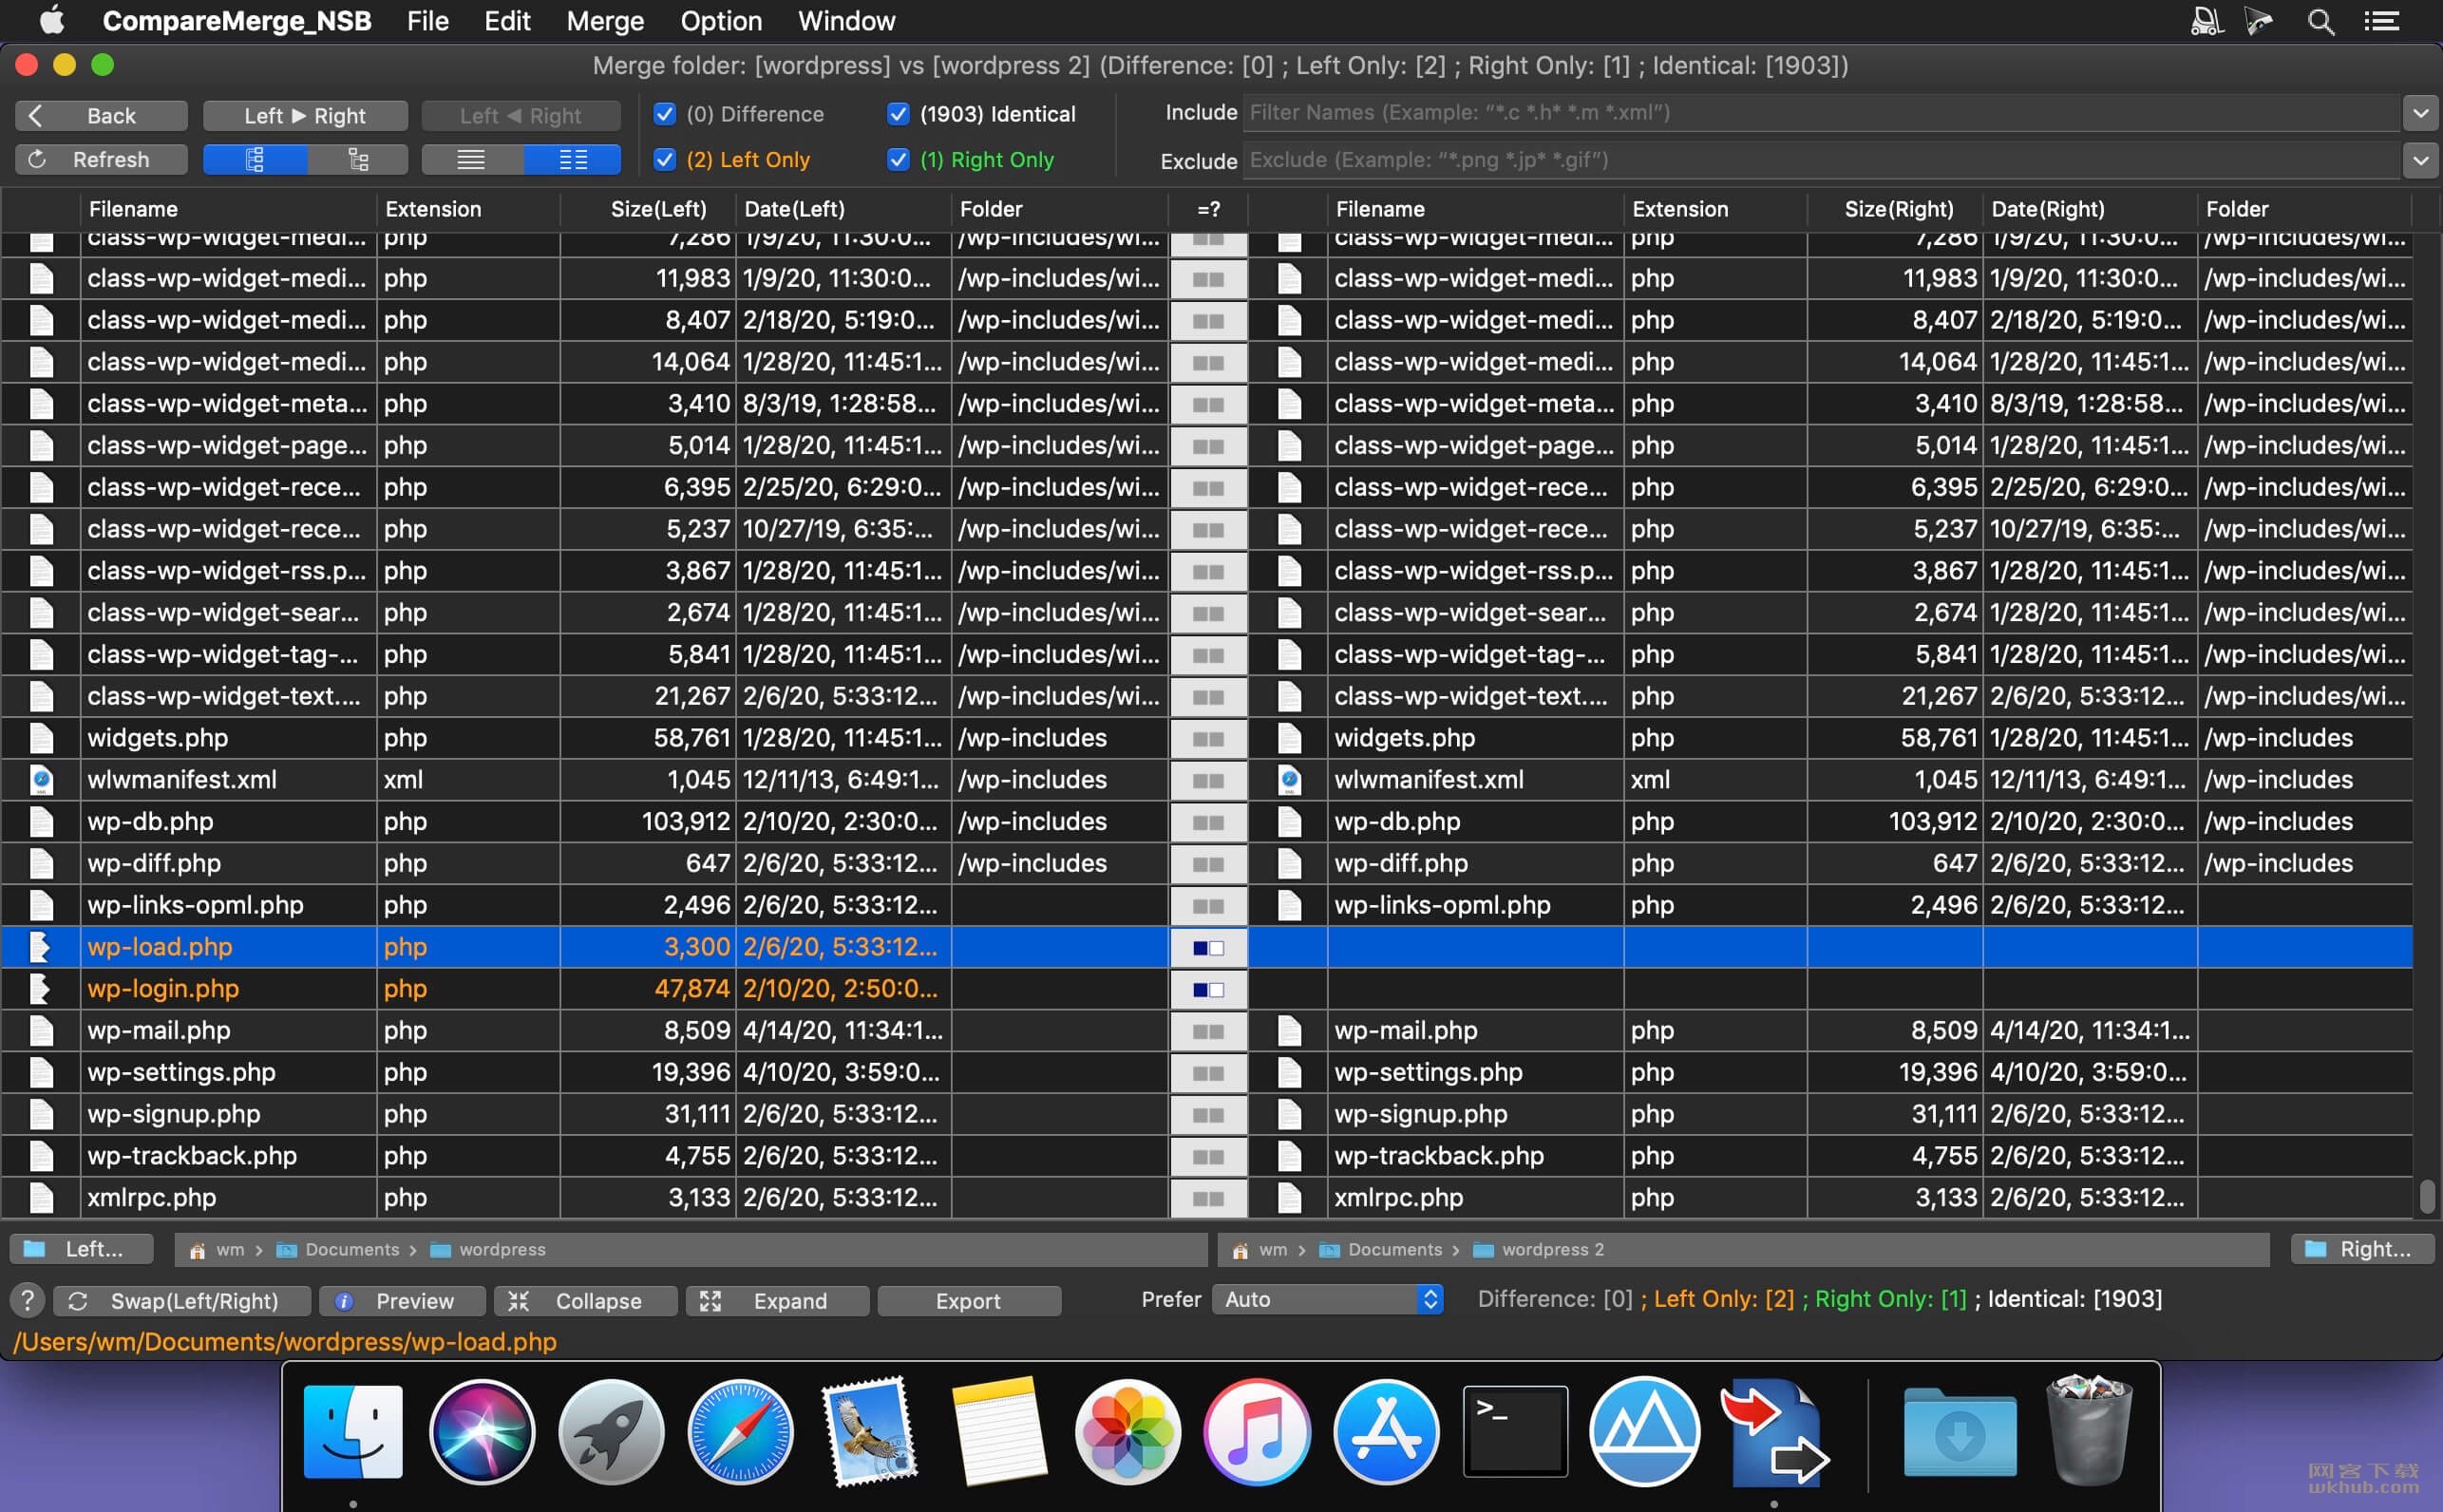Sort by the Size(Left) column header
Viewport: 2443px width, 1512px height.
pyautogui.click(x=649, y=209)
